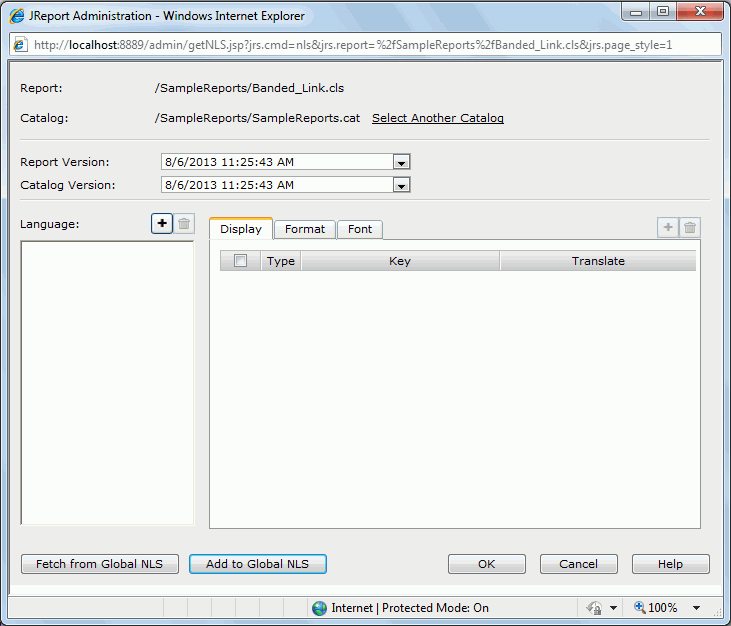Click the security lock icon in status bar

[x=594, y=608]
